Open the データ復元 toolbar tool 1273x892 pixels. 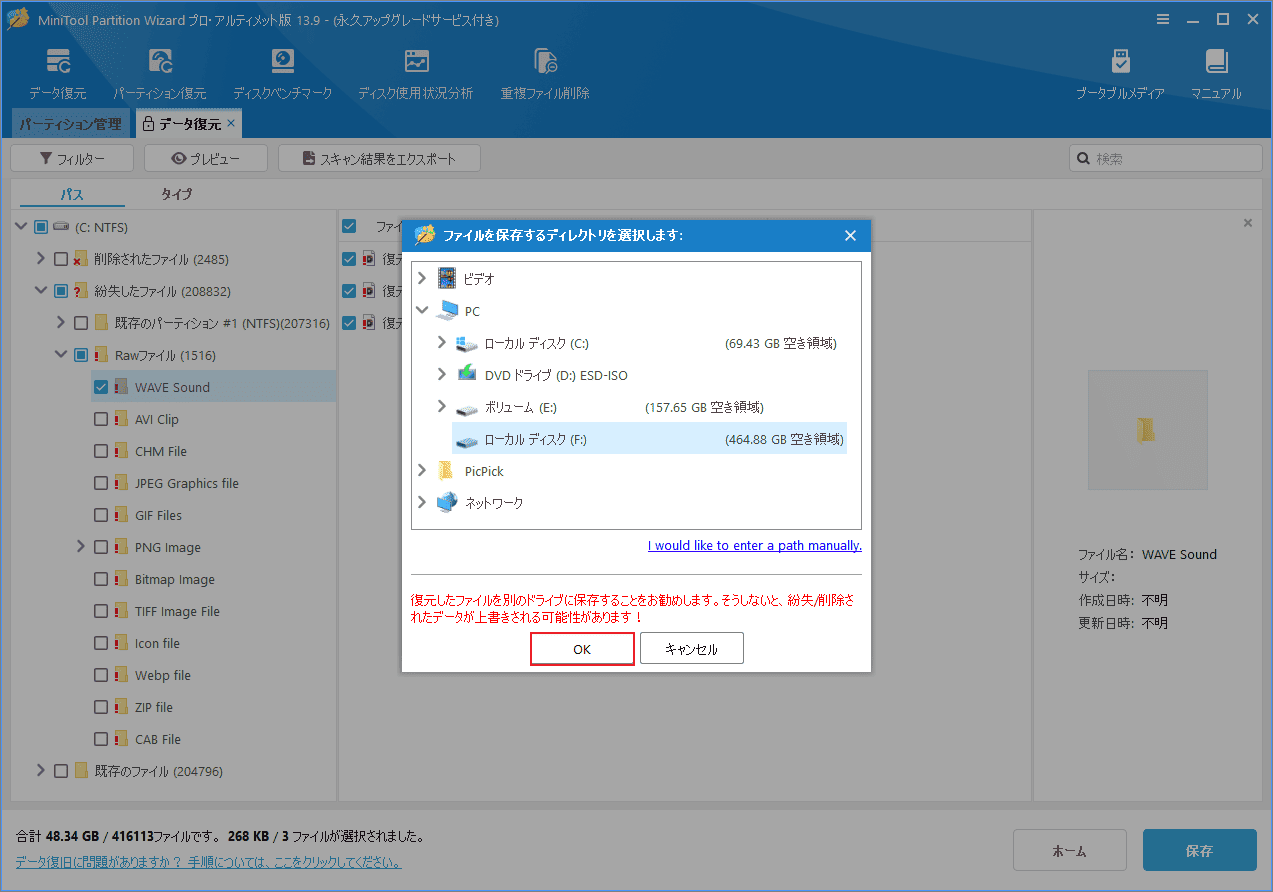pyautogui.click(x=58, y=74)
